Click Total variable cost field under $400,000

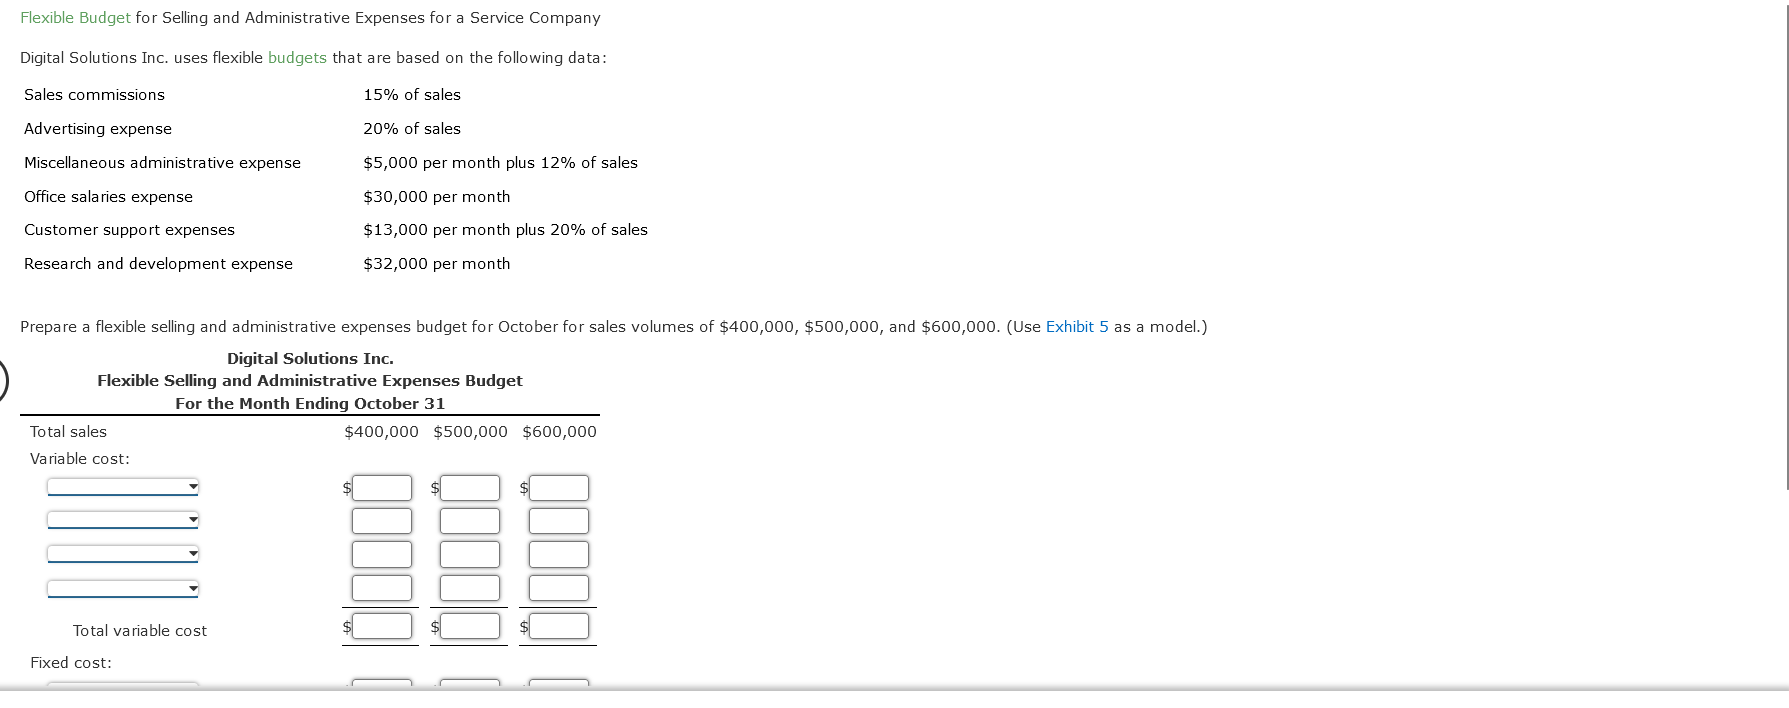click(381, 625)
